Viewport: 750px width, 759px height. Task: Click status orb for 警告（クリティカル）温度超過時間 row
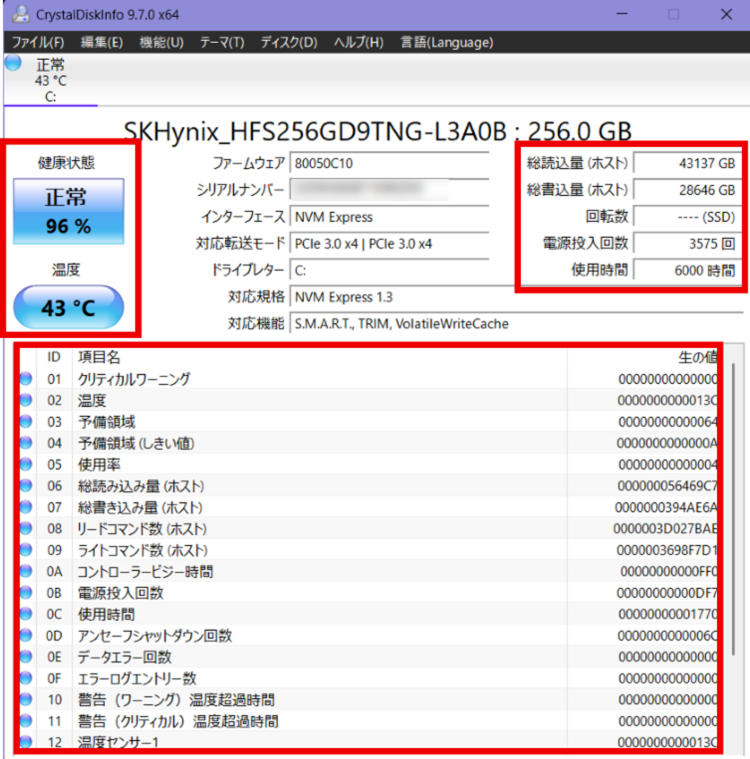(26, 721)
